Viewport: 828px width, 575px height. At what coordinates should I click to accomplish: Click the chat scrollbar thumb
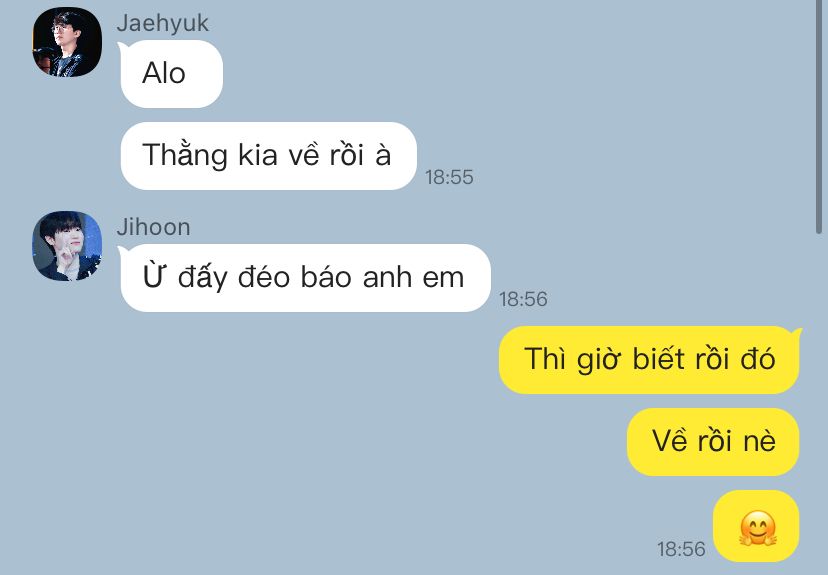pyautogui.click(x=819, y=116)
